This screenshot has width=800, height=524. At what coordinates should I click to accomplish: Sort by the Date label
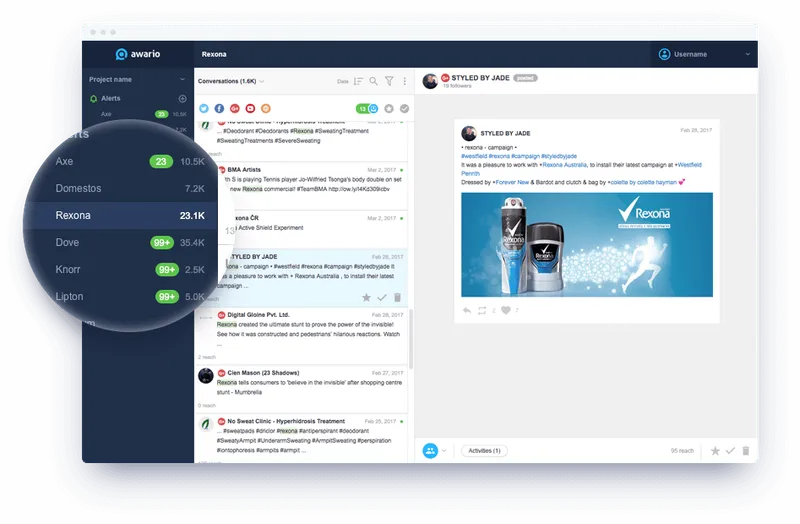[x=343, y=81]
